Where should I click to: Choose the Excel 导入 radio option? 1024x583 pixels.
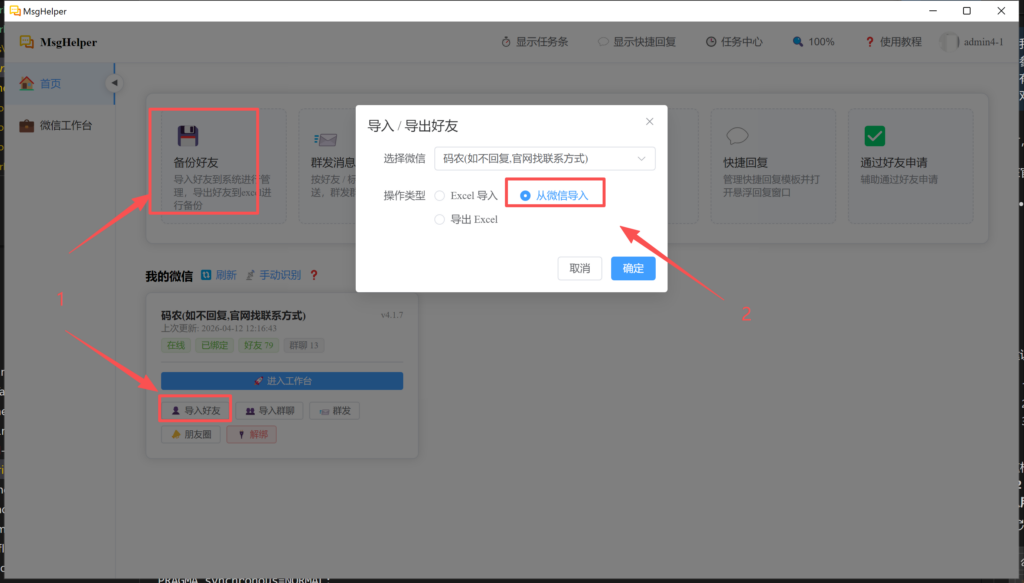(x=440, y=195)
